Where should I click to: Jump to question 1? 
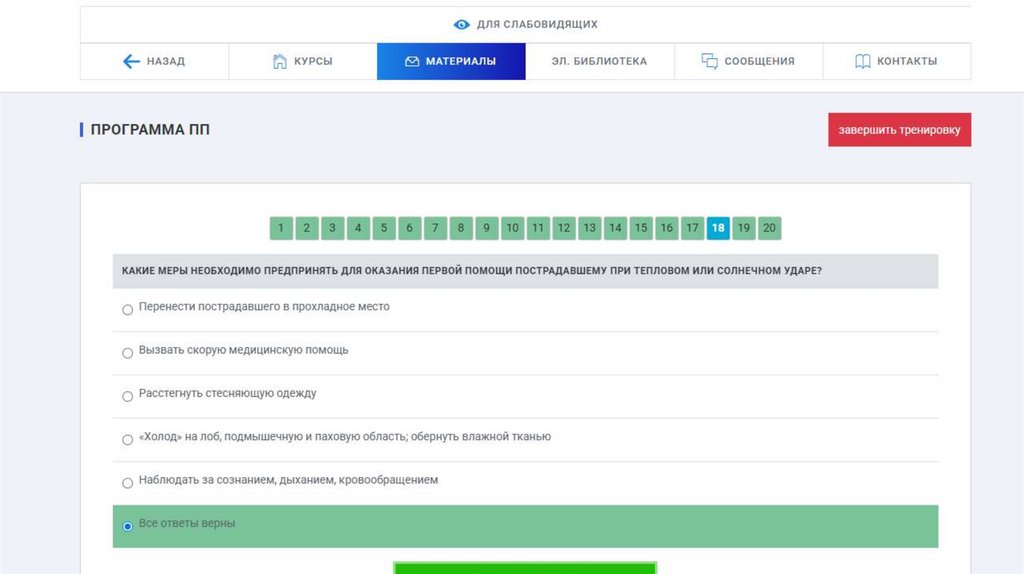click(x=281, y=228)
